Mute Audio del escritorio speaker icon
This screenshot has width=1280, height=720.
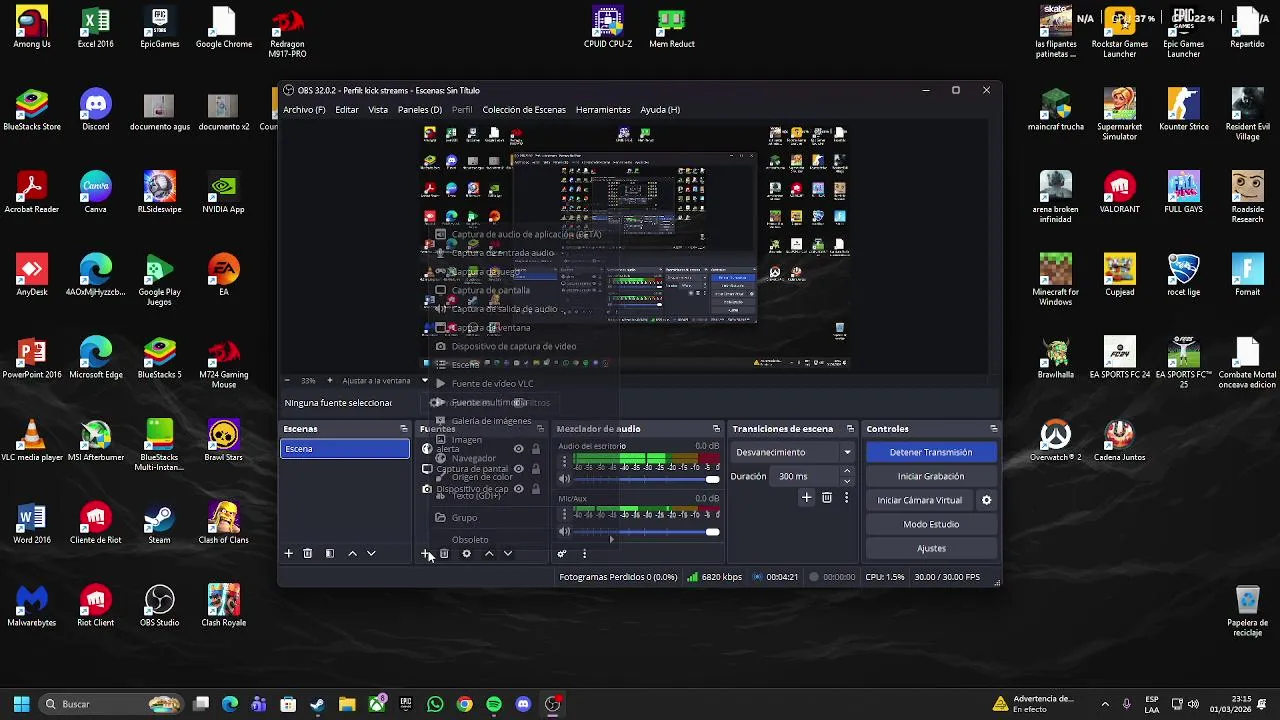click(564, 479)
